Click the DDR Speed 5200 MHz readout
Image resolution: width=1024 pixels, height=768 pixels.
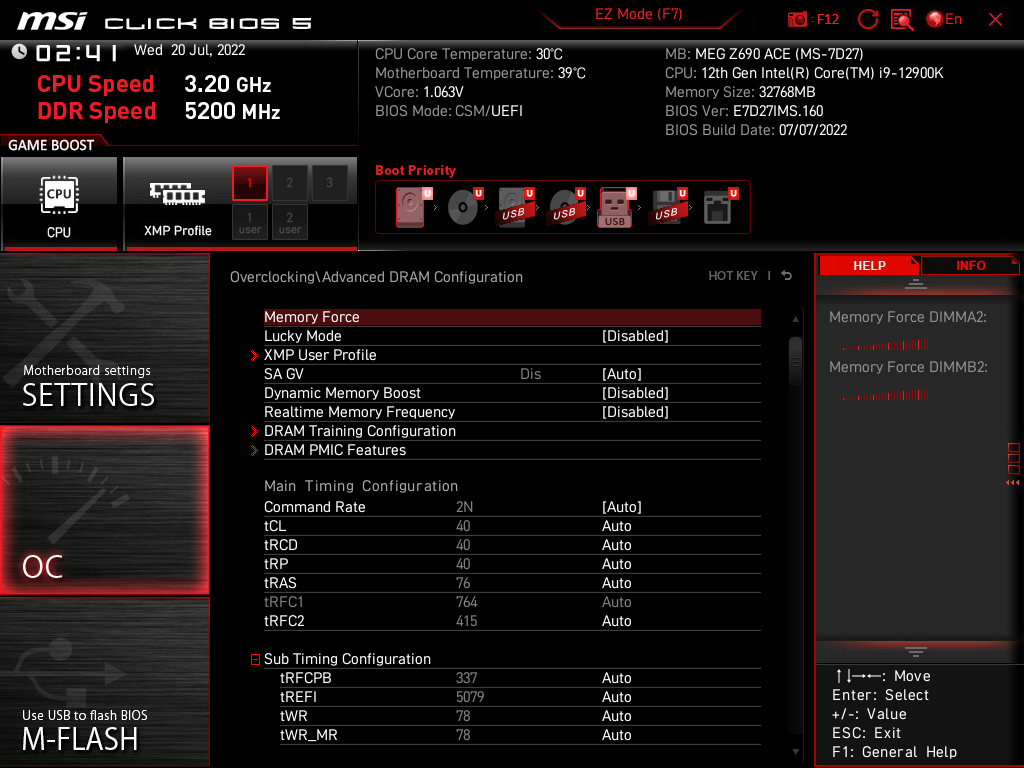click(x=232, y=111)
